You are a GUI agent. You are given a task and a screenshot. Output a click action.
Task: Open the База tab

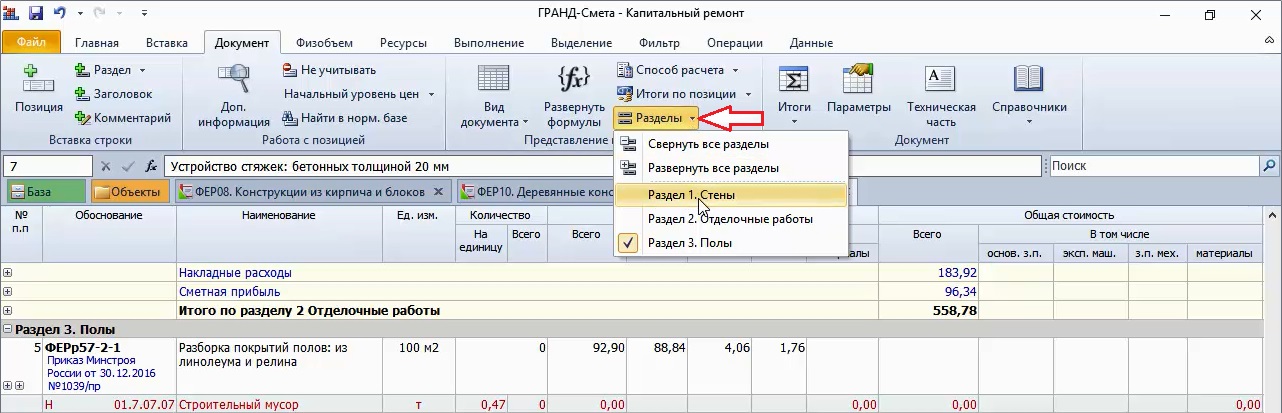(45, 191)
